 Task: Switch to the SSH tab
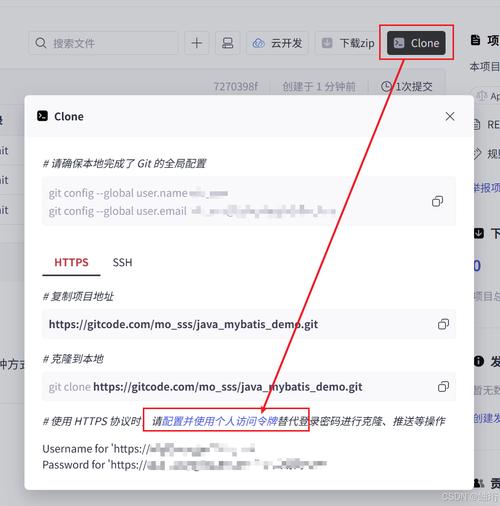point(122,262)
